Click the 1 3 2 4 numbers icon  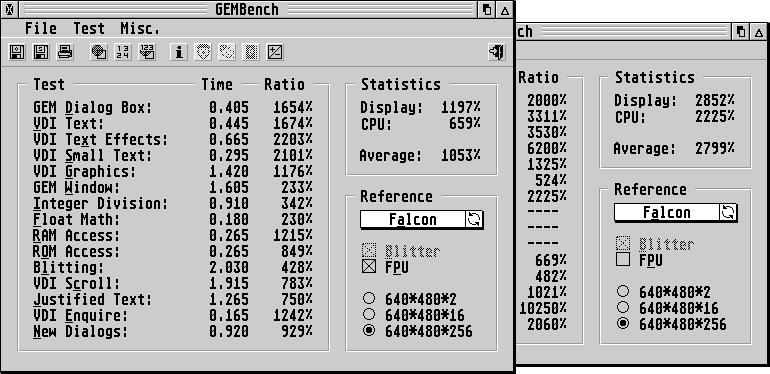click(x=123, y=52)
